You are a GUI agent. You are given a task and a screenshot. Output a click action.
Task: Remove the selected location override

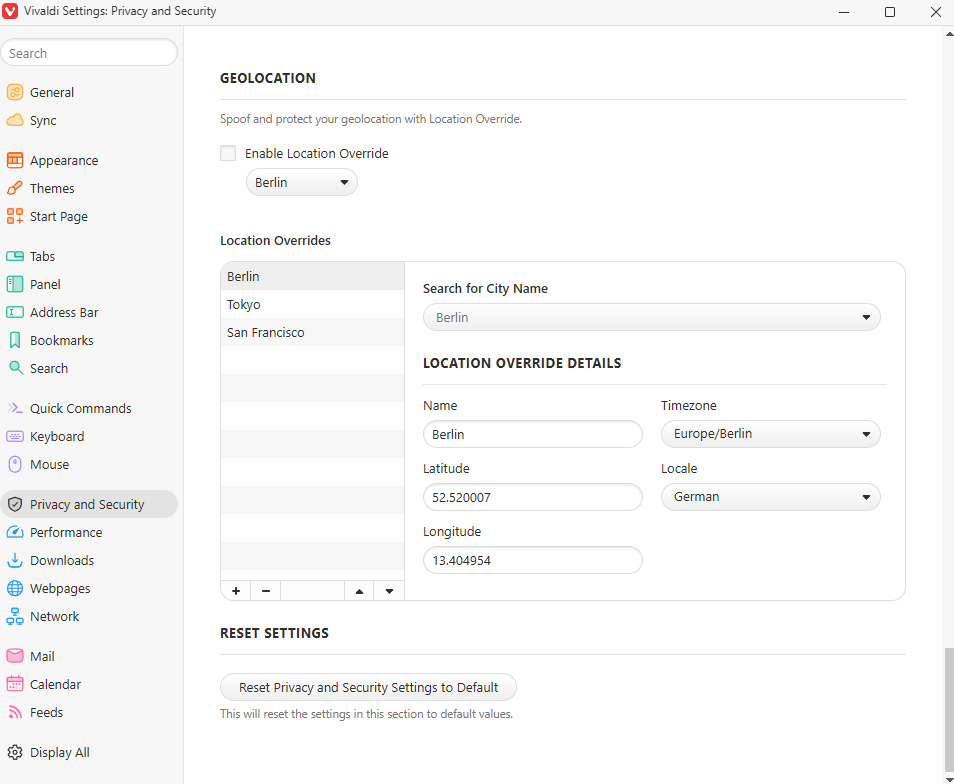tap(265, 590)
